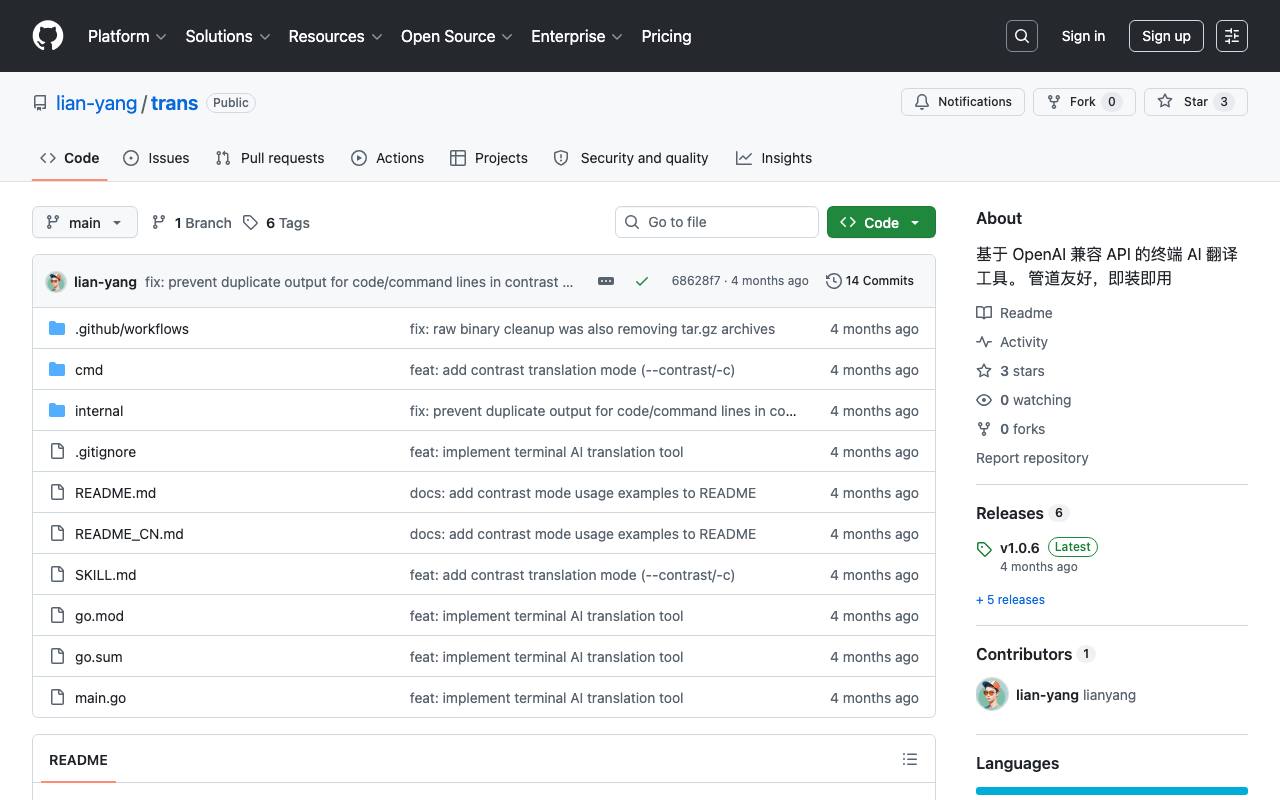Image resolution: width=1280 pixels, height=800 pixels.
Task: Switch to the Issues tab
Action: 156,158
